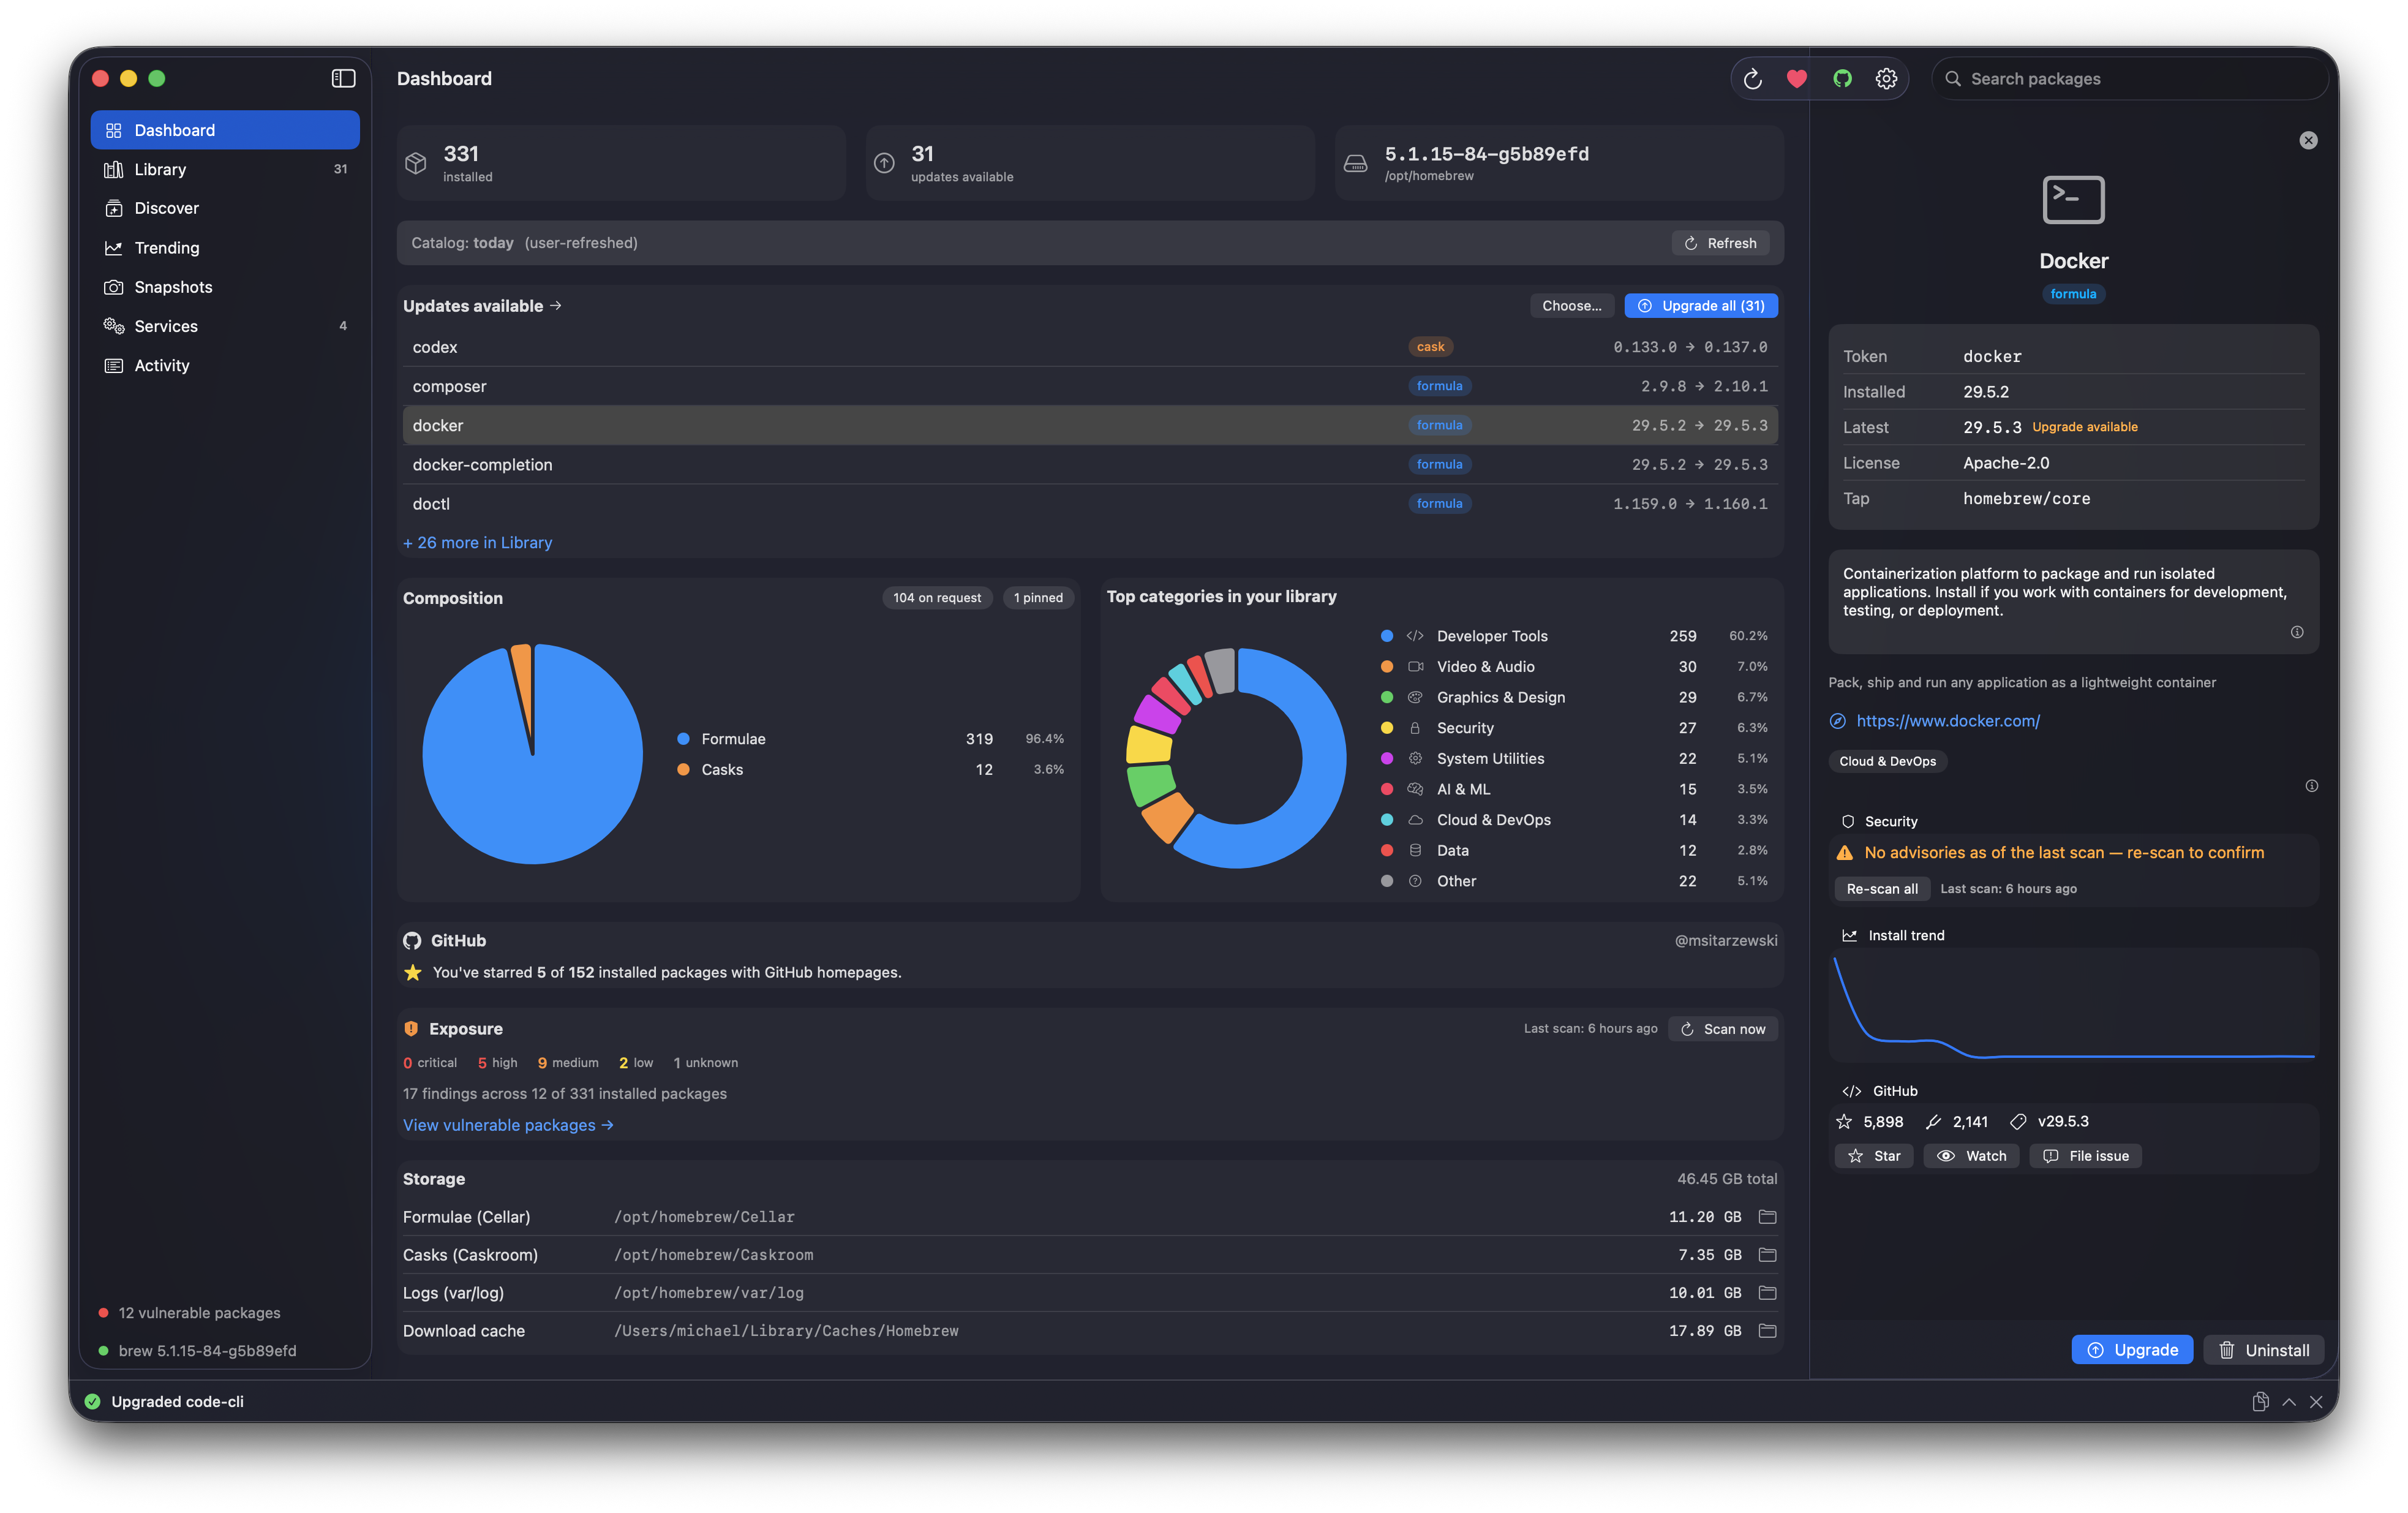Screen dimensions: 2408x1513
Task: Open the Download cache folder icon
Action: 1767,1331
